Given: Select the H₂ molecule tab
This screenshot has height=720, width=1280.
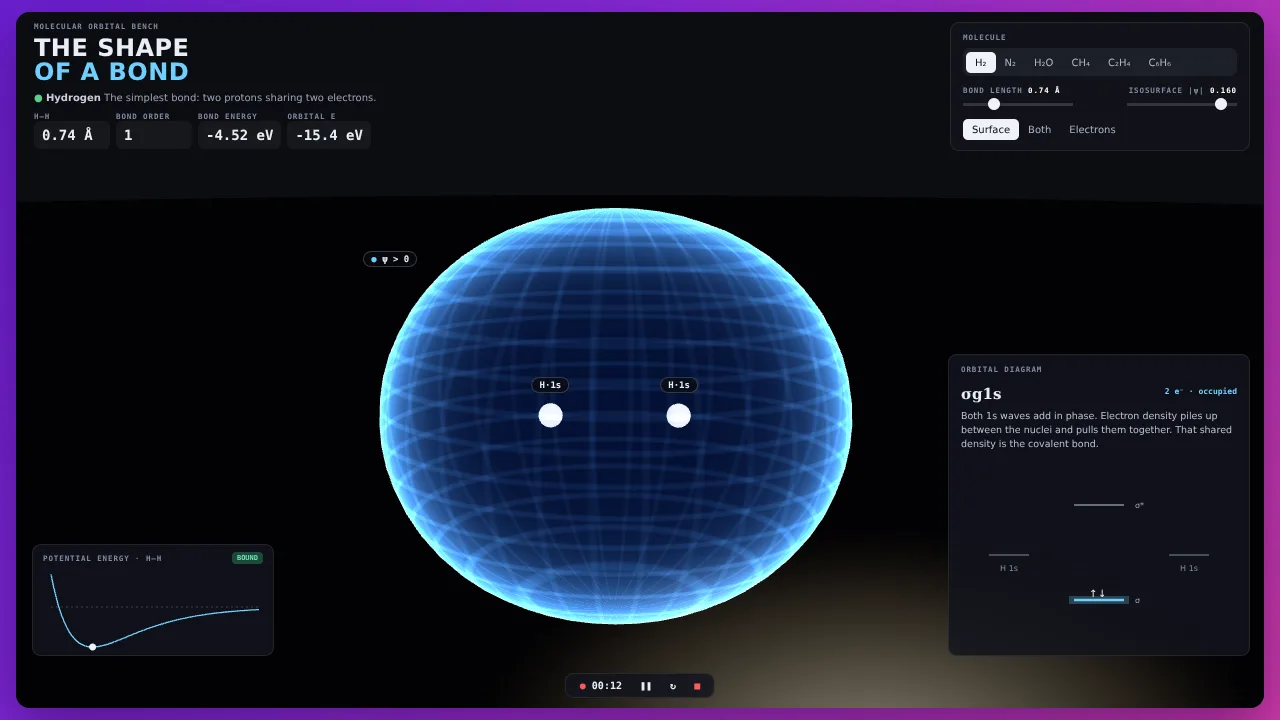Looking at the screenshot, I should click(x=981, y=63).
